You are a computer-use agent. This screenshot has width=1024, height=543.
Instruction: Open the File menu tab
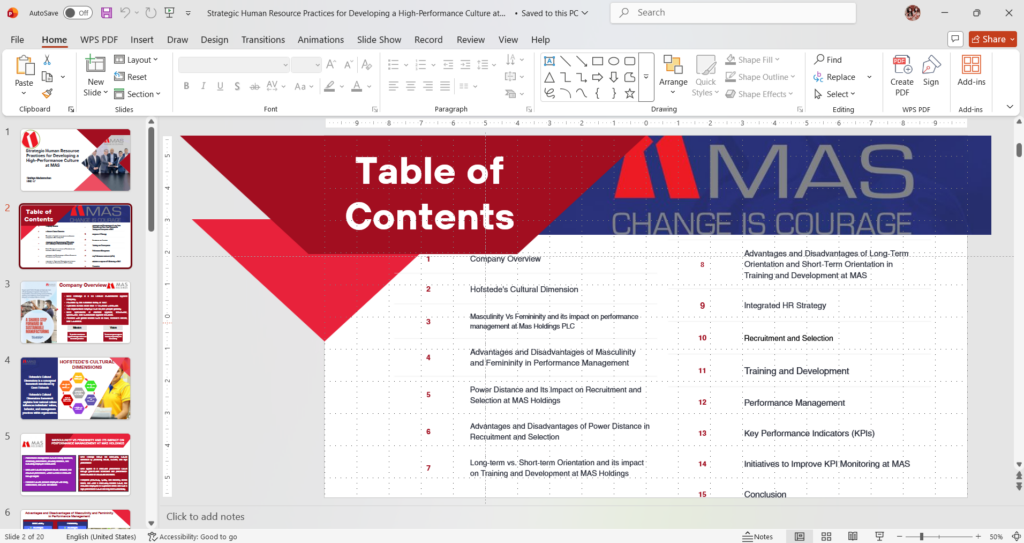click(x=17, y=39)
